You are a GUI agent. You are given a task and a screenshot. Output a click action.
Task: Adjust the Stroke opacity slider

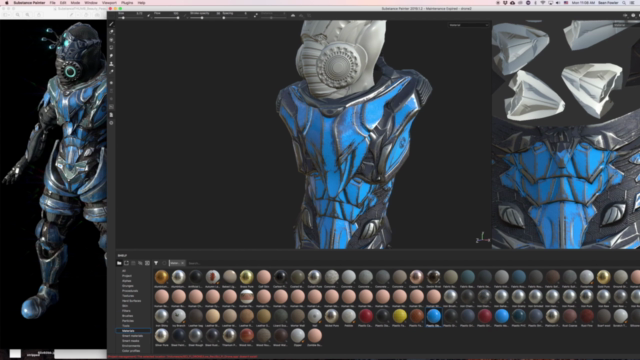pos(202,18)
